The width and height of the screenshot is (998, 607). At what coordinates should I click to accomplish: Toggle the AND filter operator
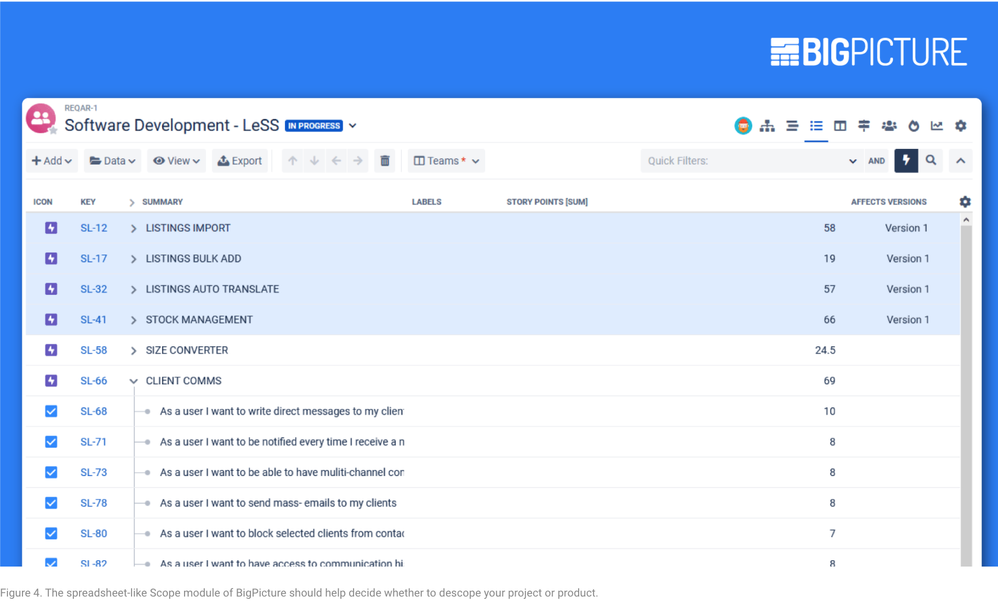[876, 161]
